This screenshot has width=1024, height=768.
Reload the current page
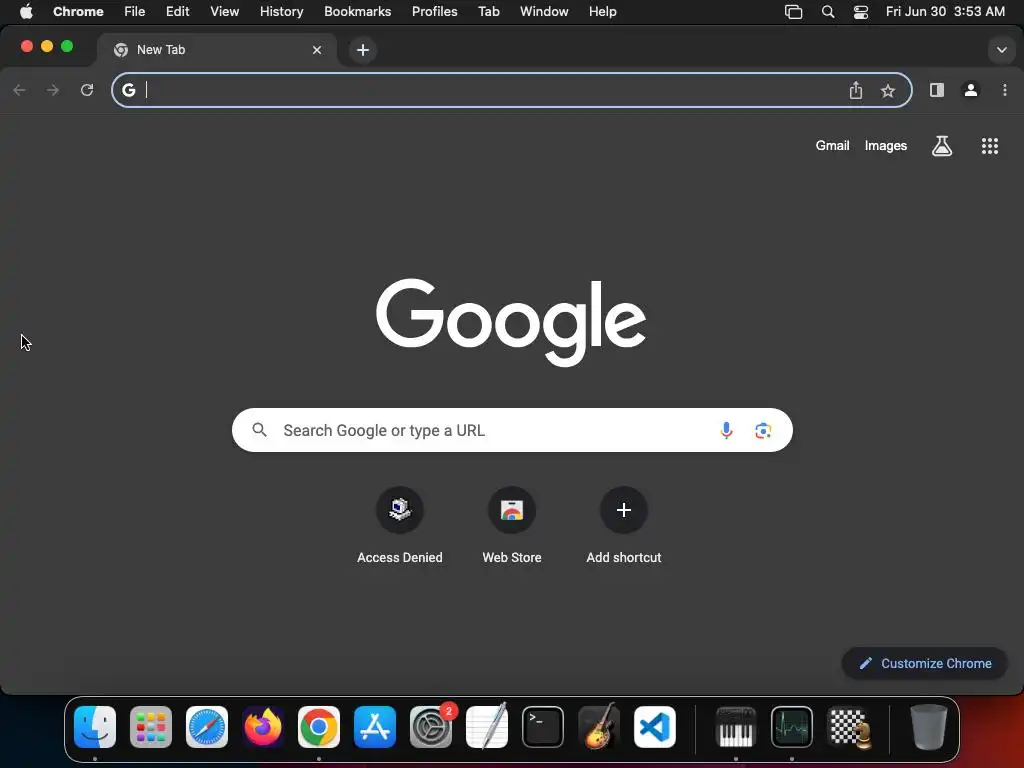(87, 90)
